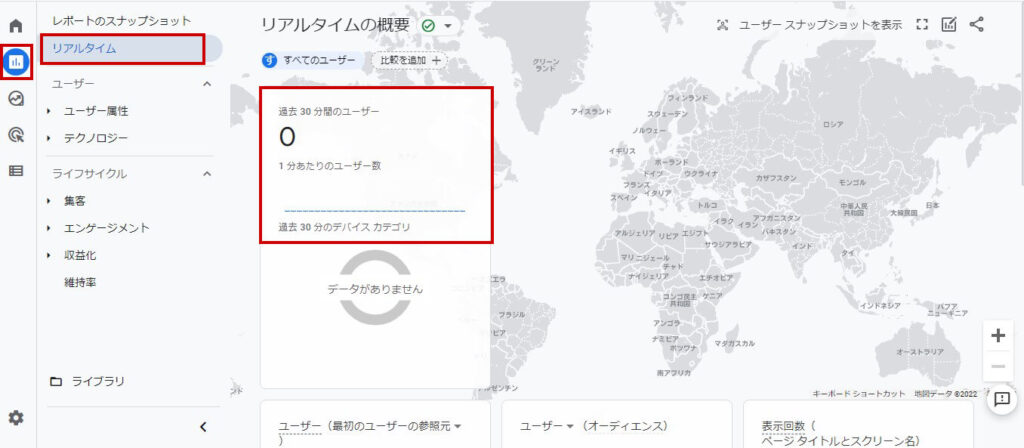1024x448 pixels.
Task: Toggle fullscreen view icon
Action: 921,25
